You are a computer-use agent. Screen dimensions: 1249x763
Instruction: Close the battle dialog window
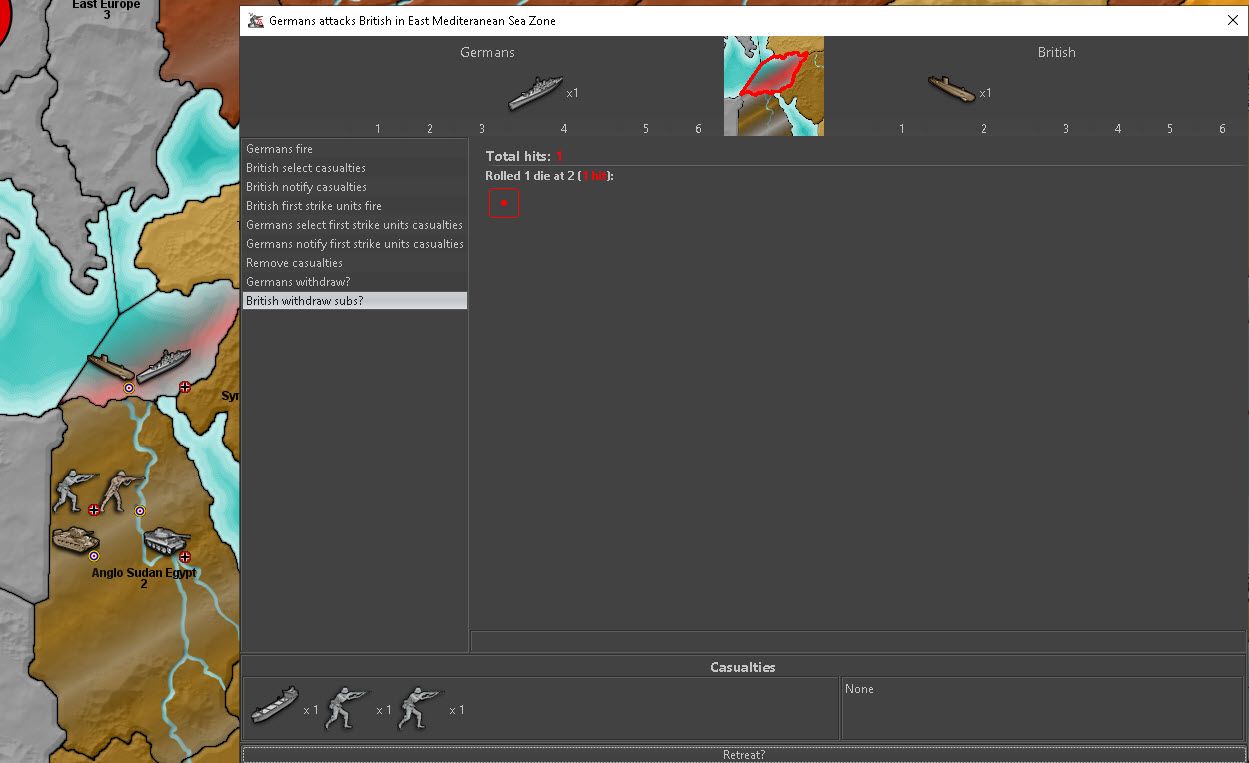click(1232, 20)
